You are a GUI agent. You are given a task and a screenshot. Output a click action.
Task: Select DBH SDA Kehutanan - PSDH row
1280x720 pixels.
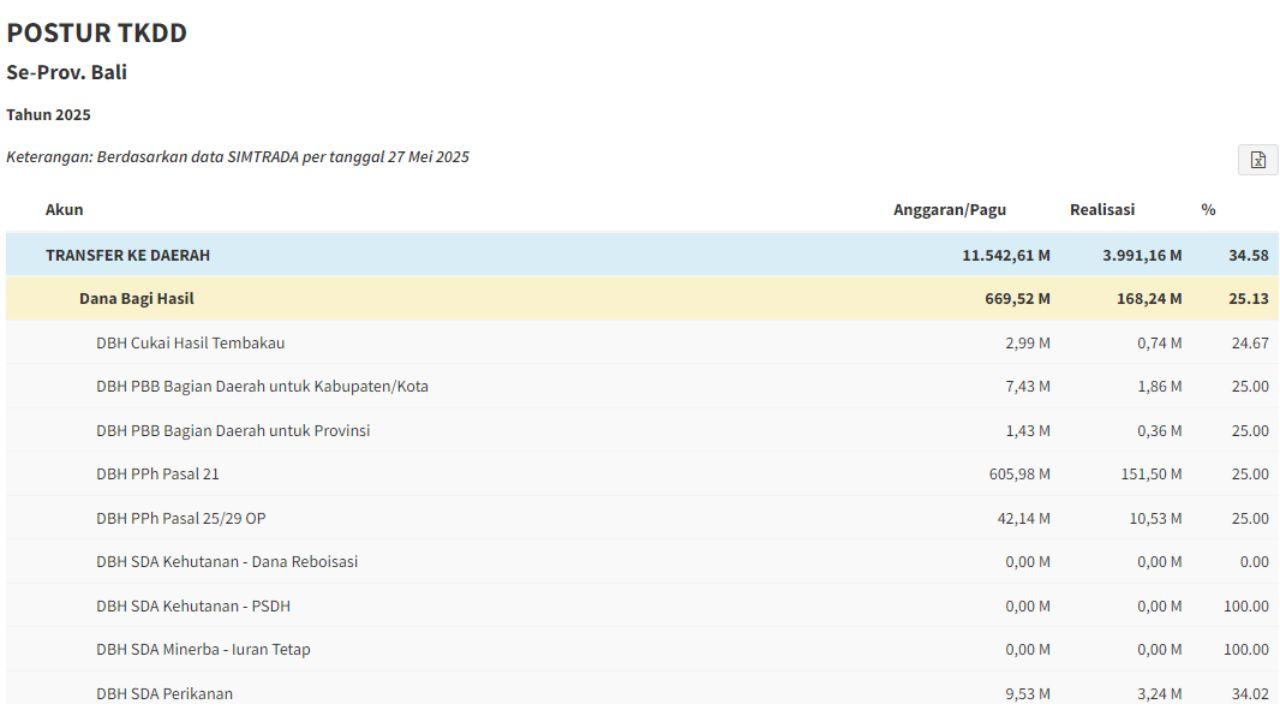pos(193,606)
